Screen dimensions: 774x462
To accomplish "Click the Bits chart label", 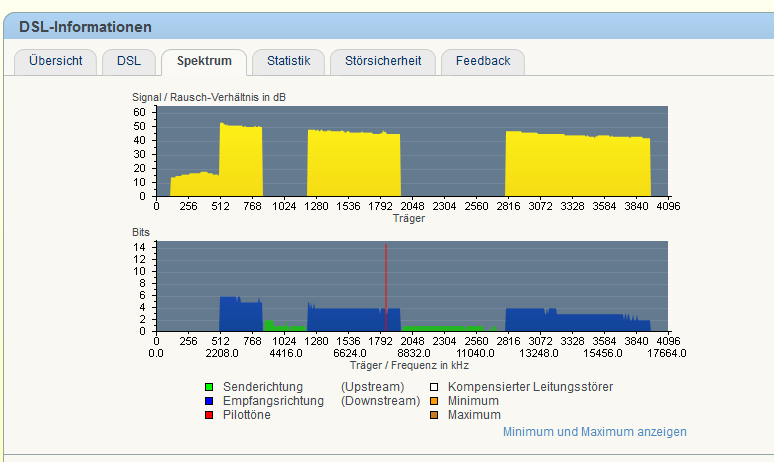I will coord(141,232).
